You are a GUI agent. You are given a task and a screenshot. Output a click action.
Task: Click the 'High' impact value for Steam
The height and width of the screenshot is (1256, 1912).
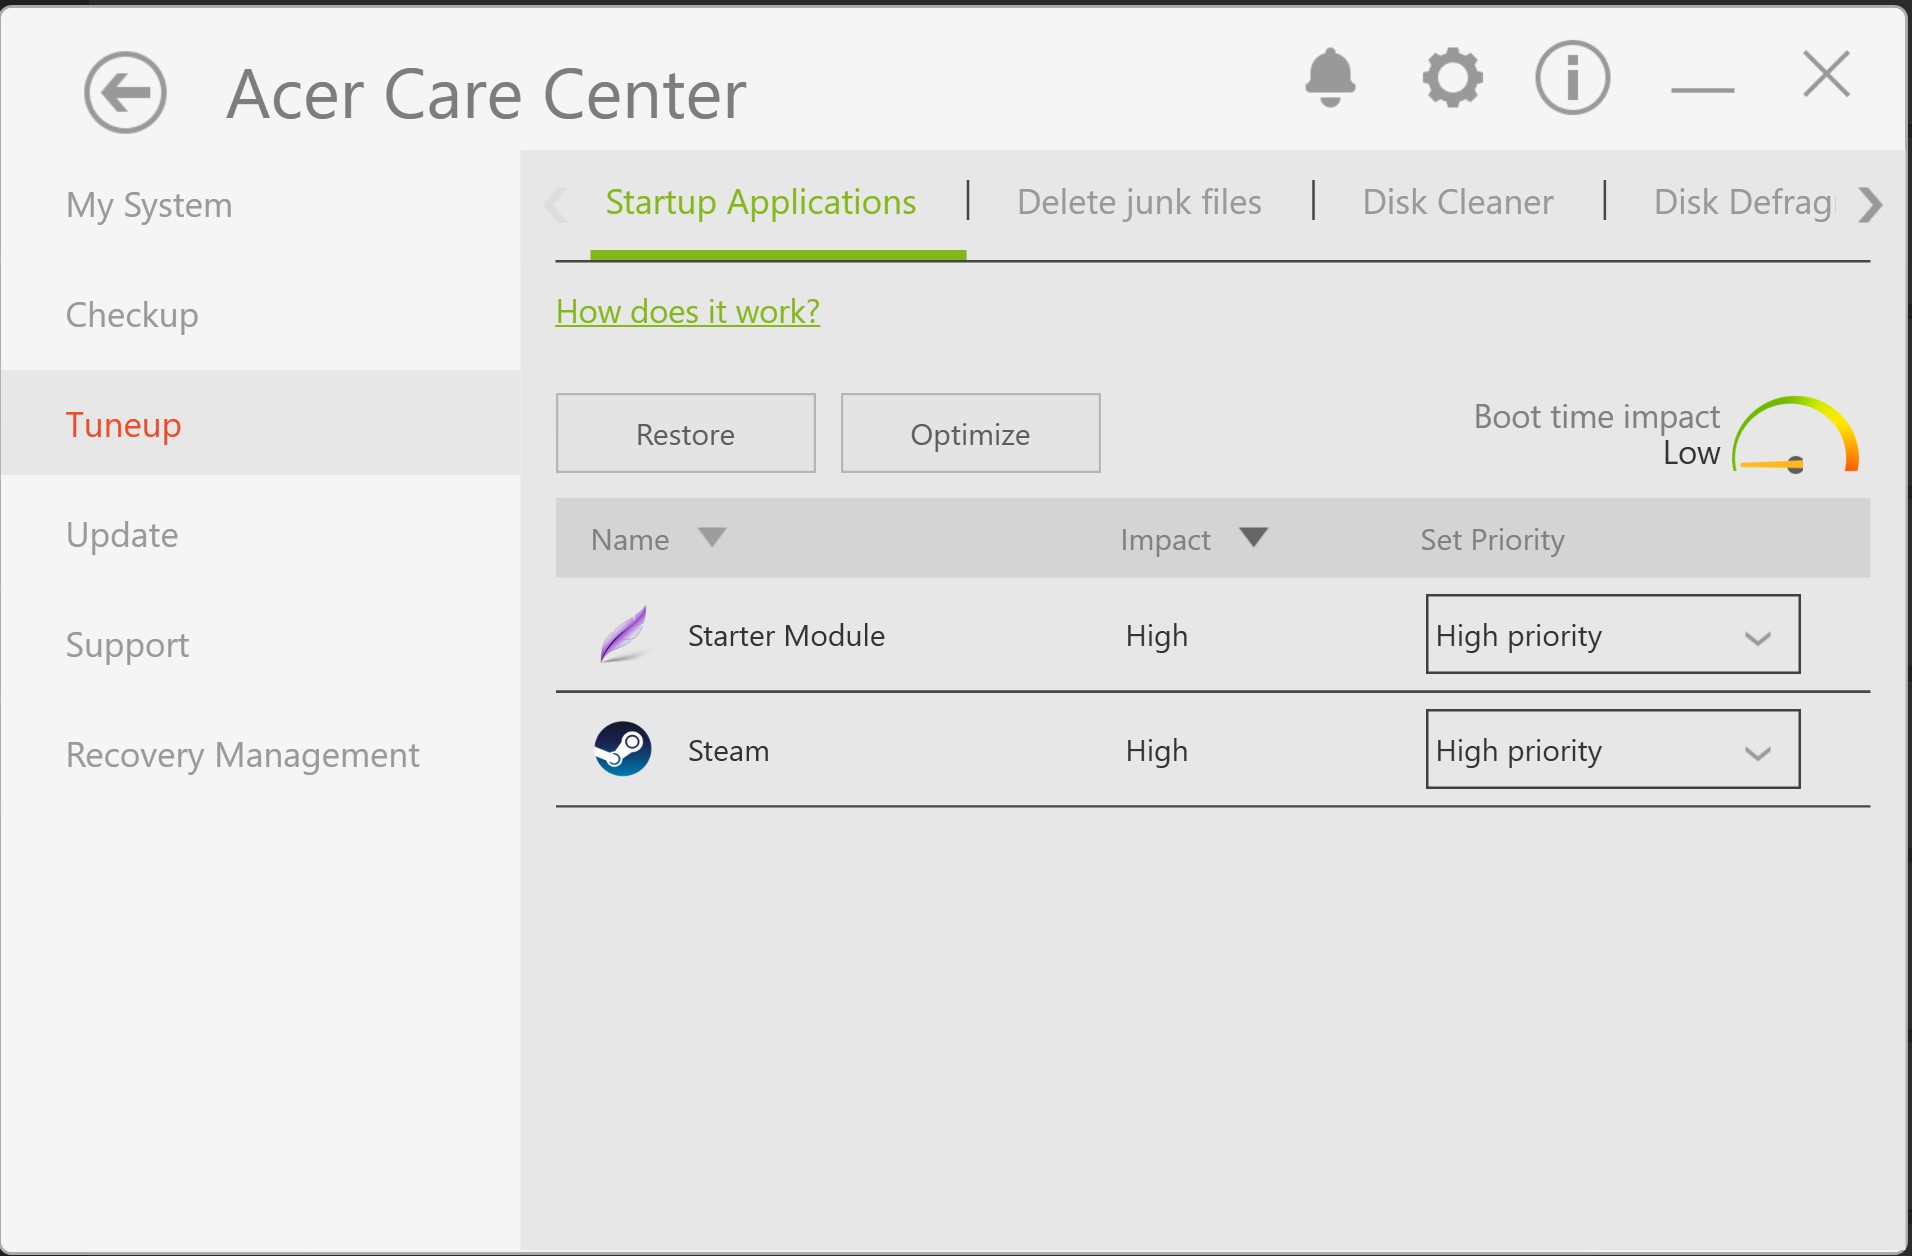pos(1157,751)
